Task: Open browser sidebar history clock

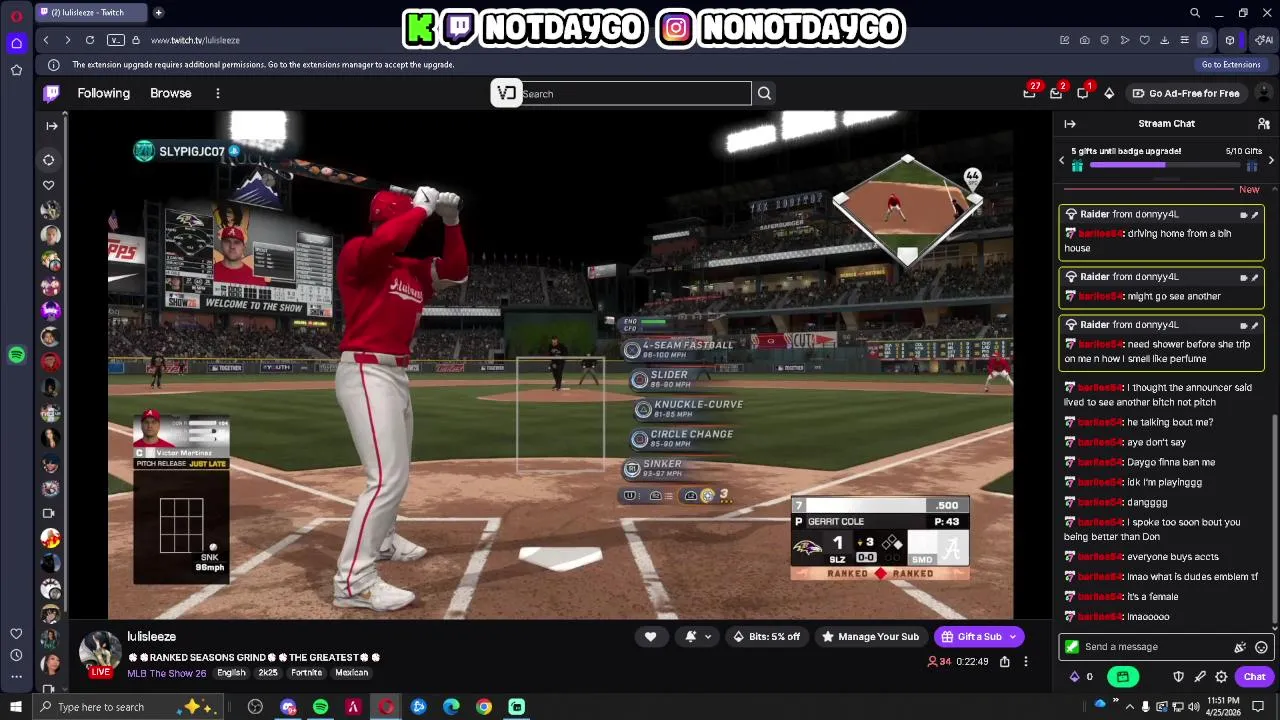Action: [16, 655]
